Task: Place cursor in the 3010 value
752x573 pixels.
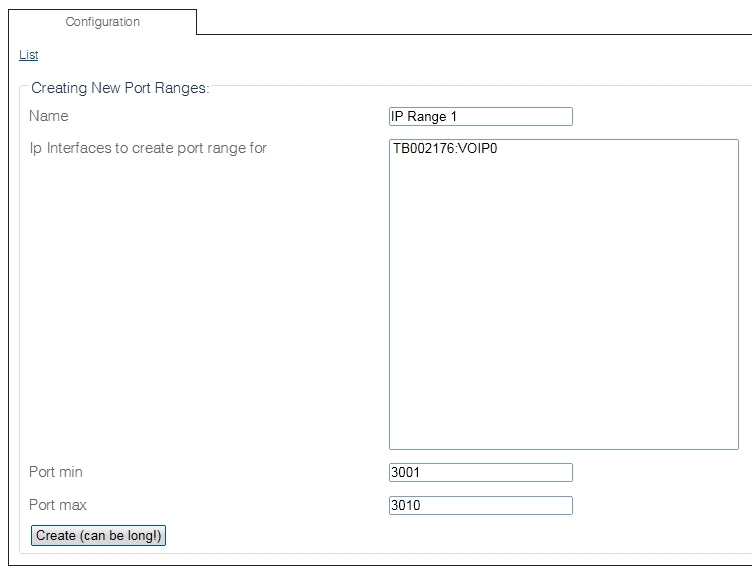Action: click(407, 506)
